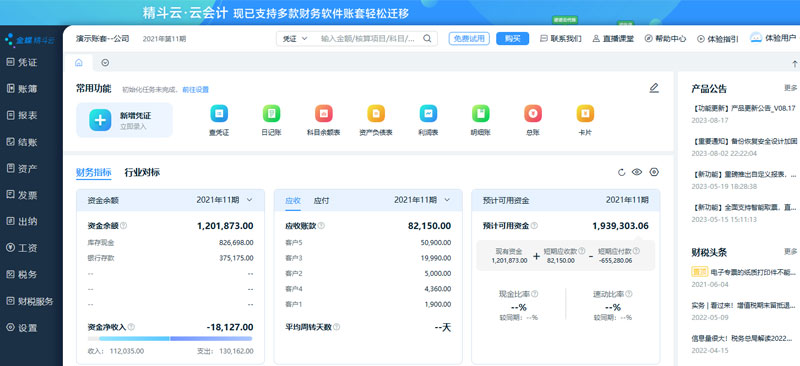Select the 应收 tab
This screenshot has width=800, height=366.
[293, 201]
